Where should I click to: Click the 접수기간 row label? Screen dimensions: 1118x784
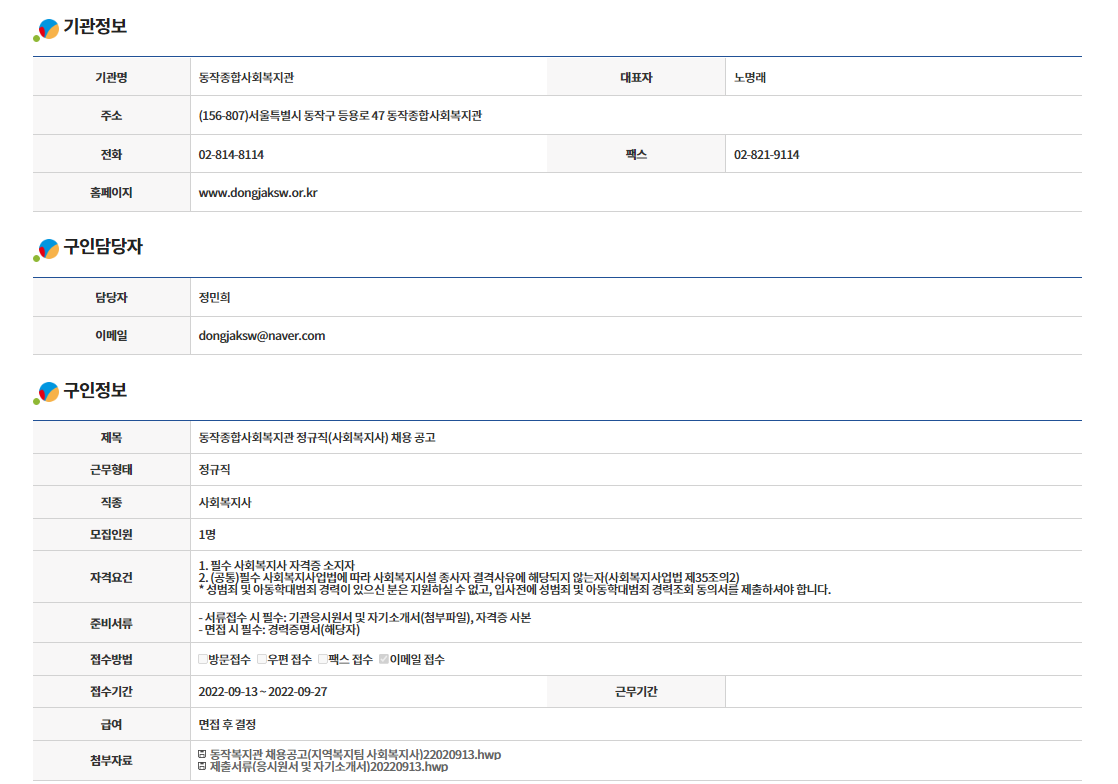[111, 692]
